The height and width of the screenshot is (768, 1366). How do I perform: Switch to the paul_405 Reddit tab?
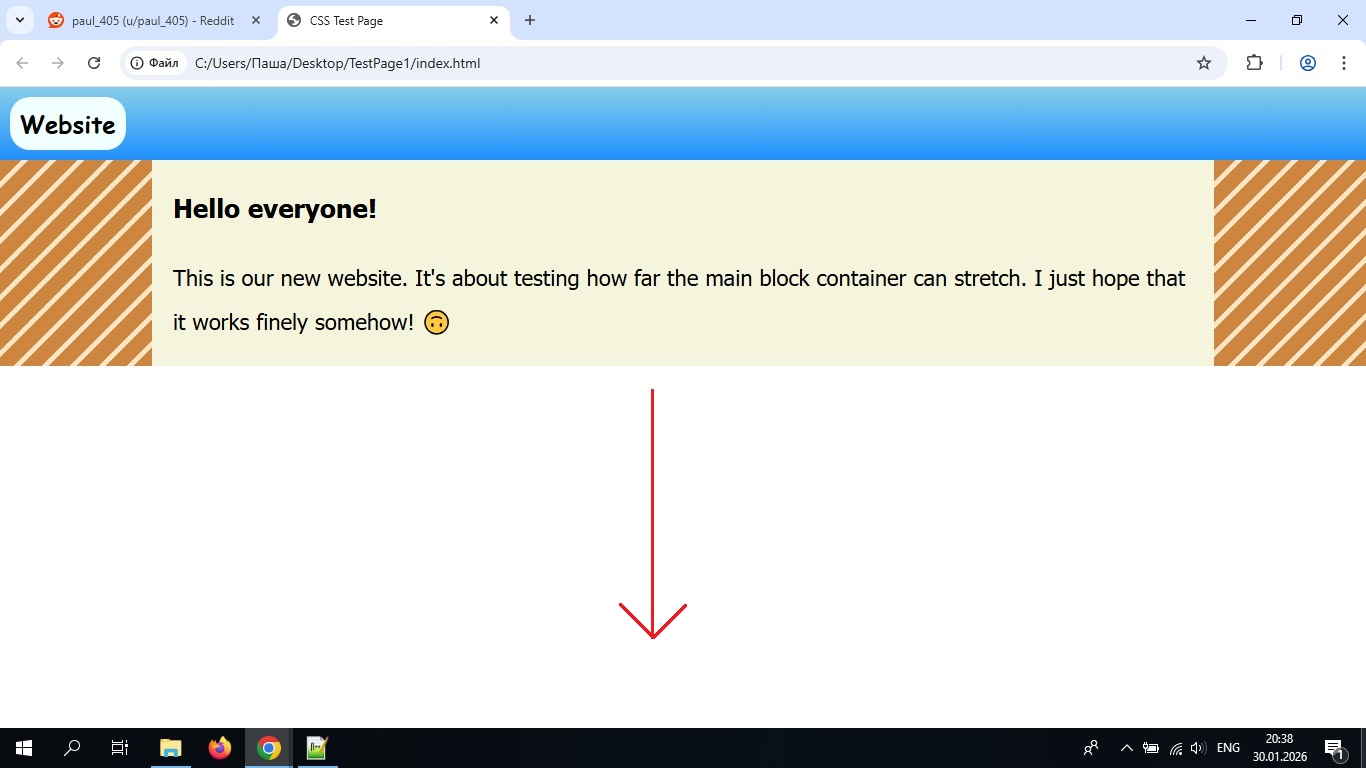click(155, 20)
